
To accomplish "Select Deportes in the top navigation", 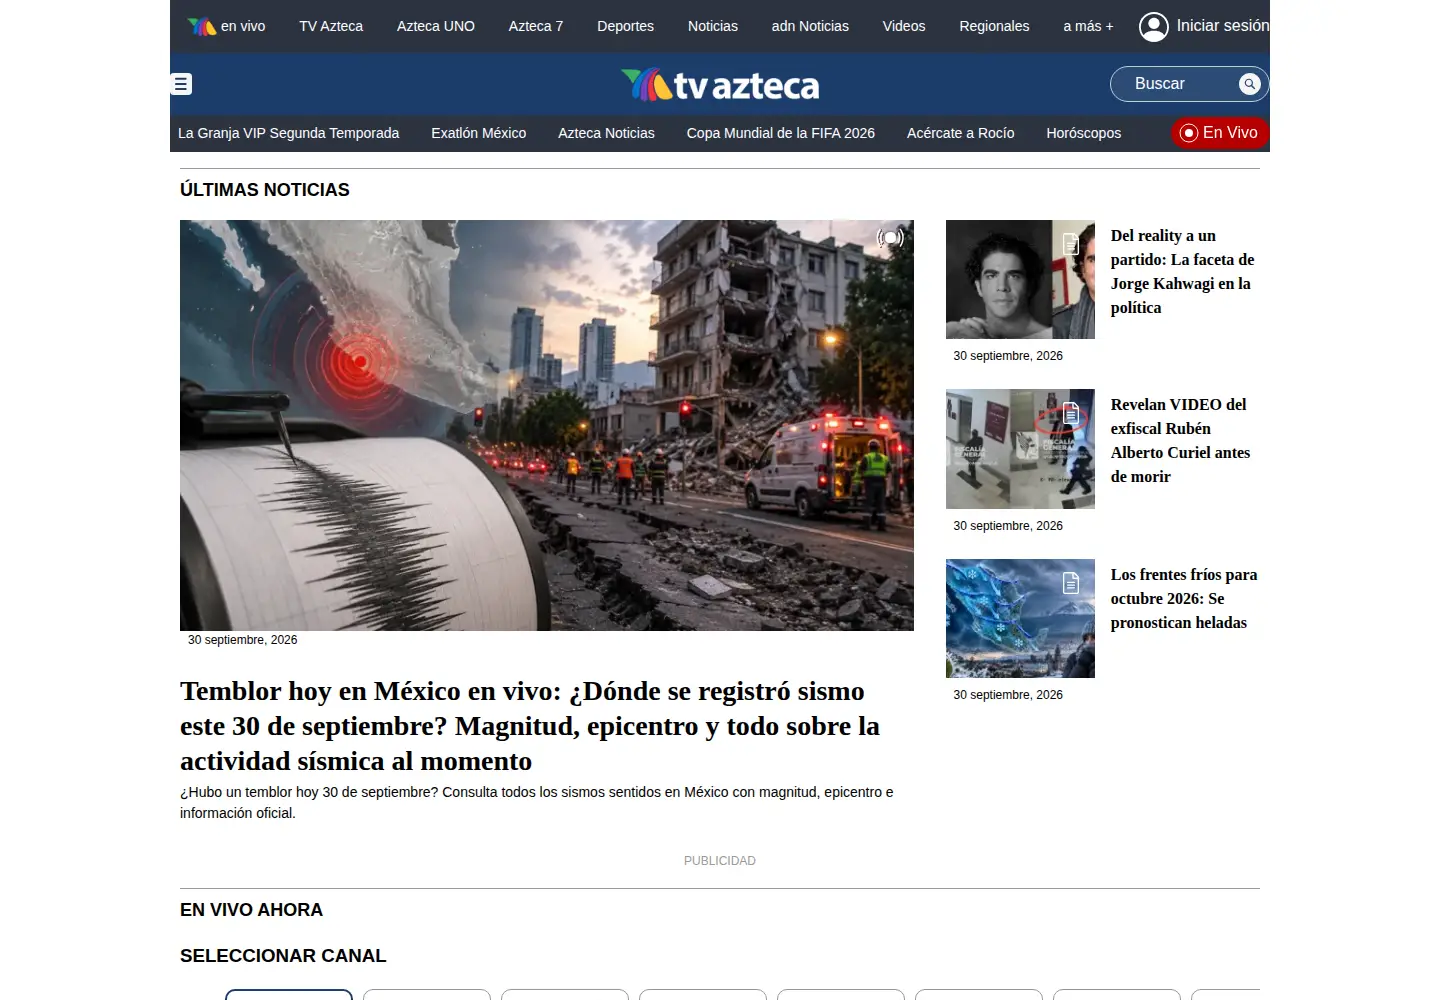I will (625, 26).
